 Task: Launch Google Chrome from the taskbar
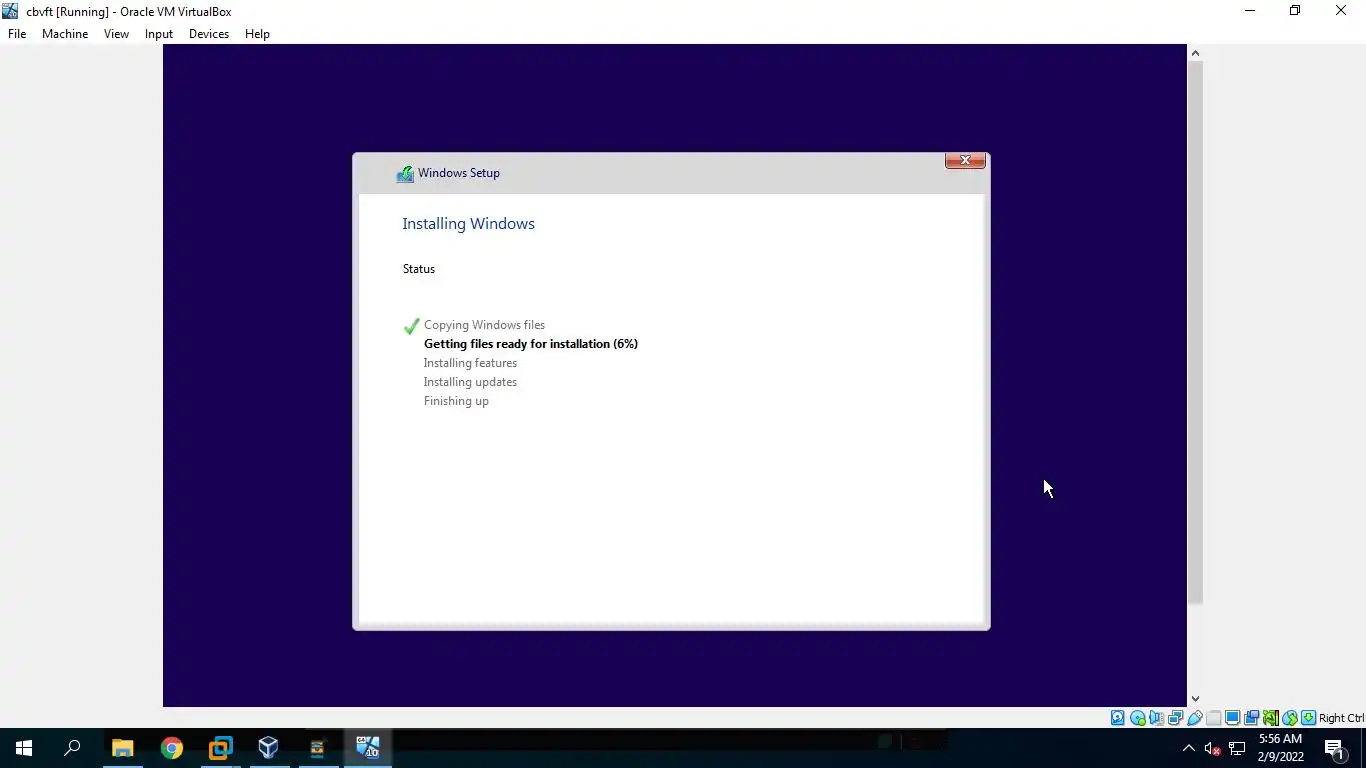point(172,748)
